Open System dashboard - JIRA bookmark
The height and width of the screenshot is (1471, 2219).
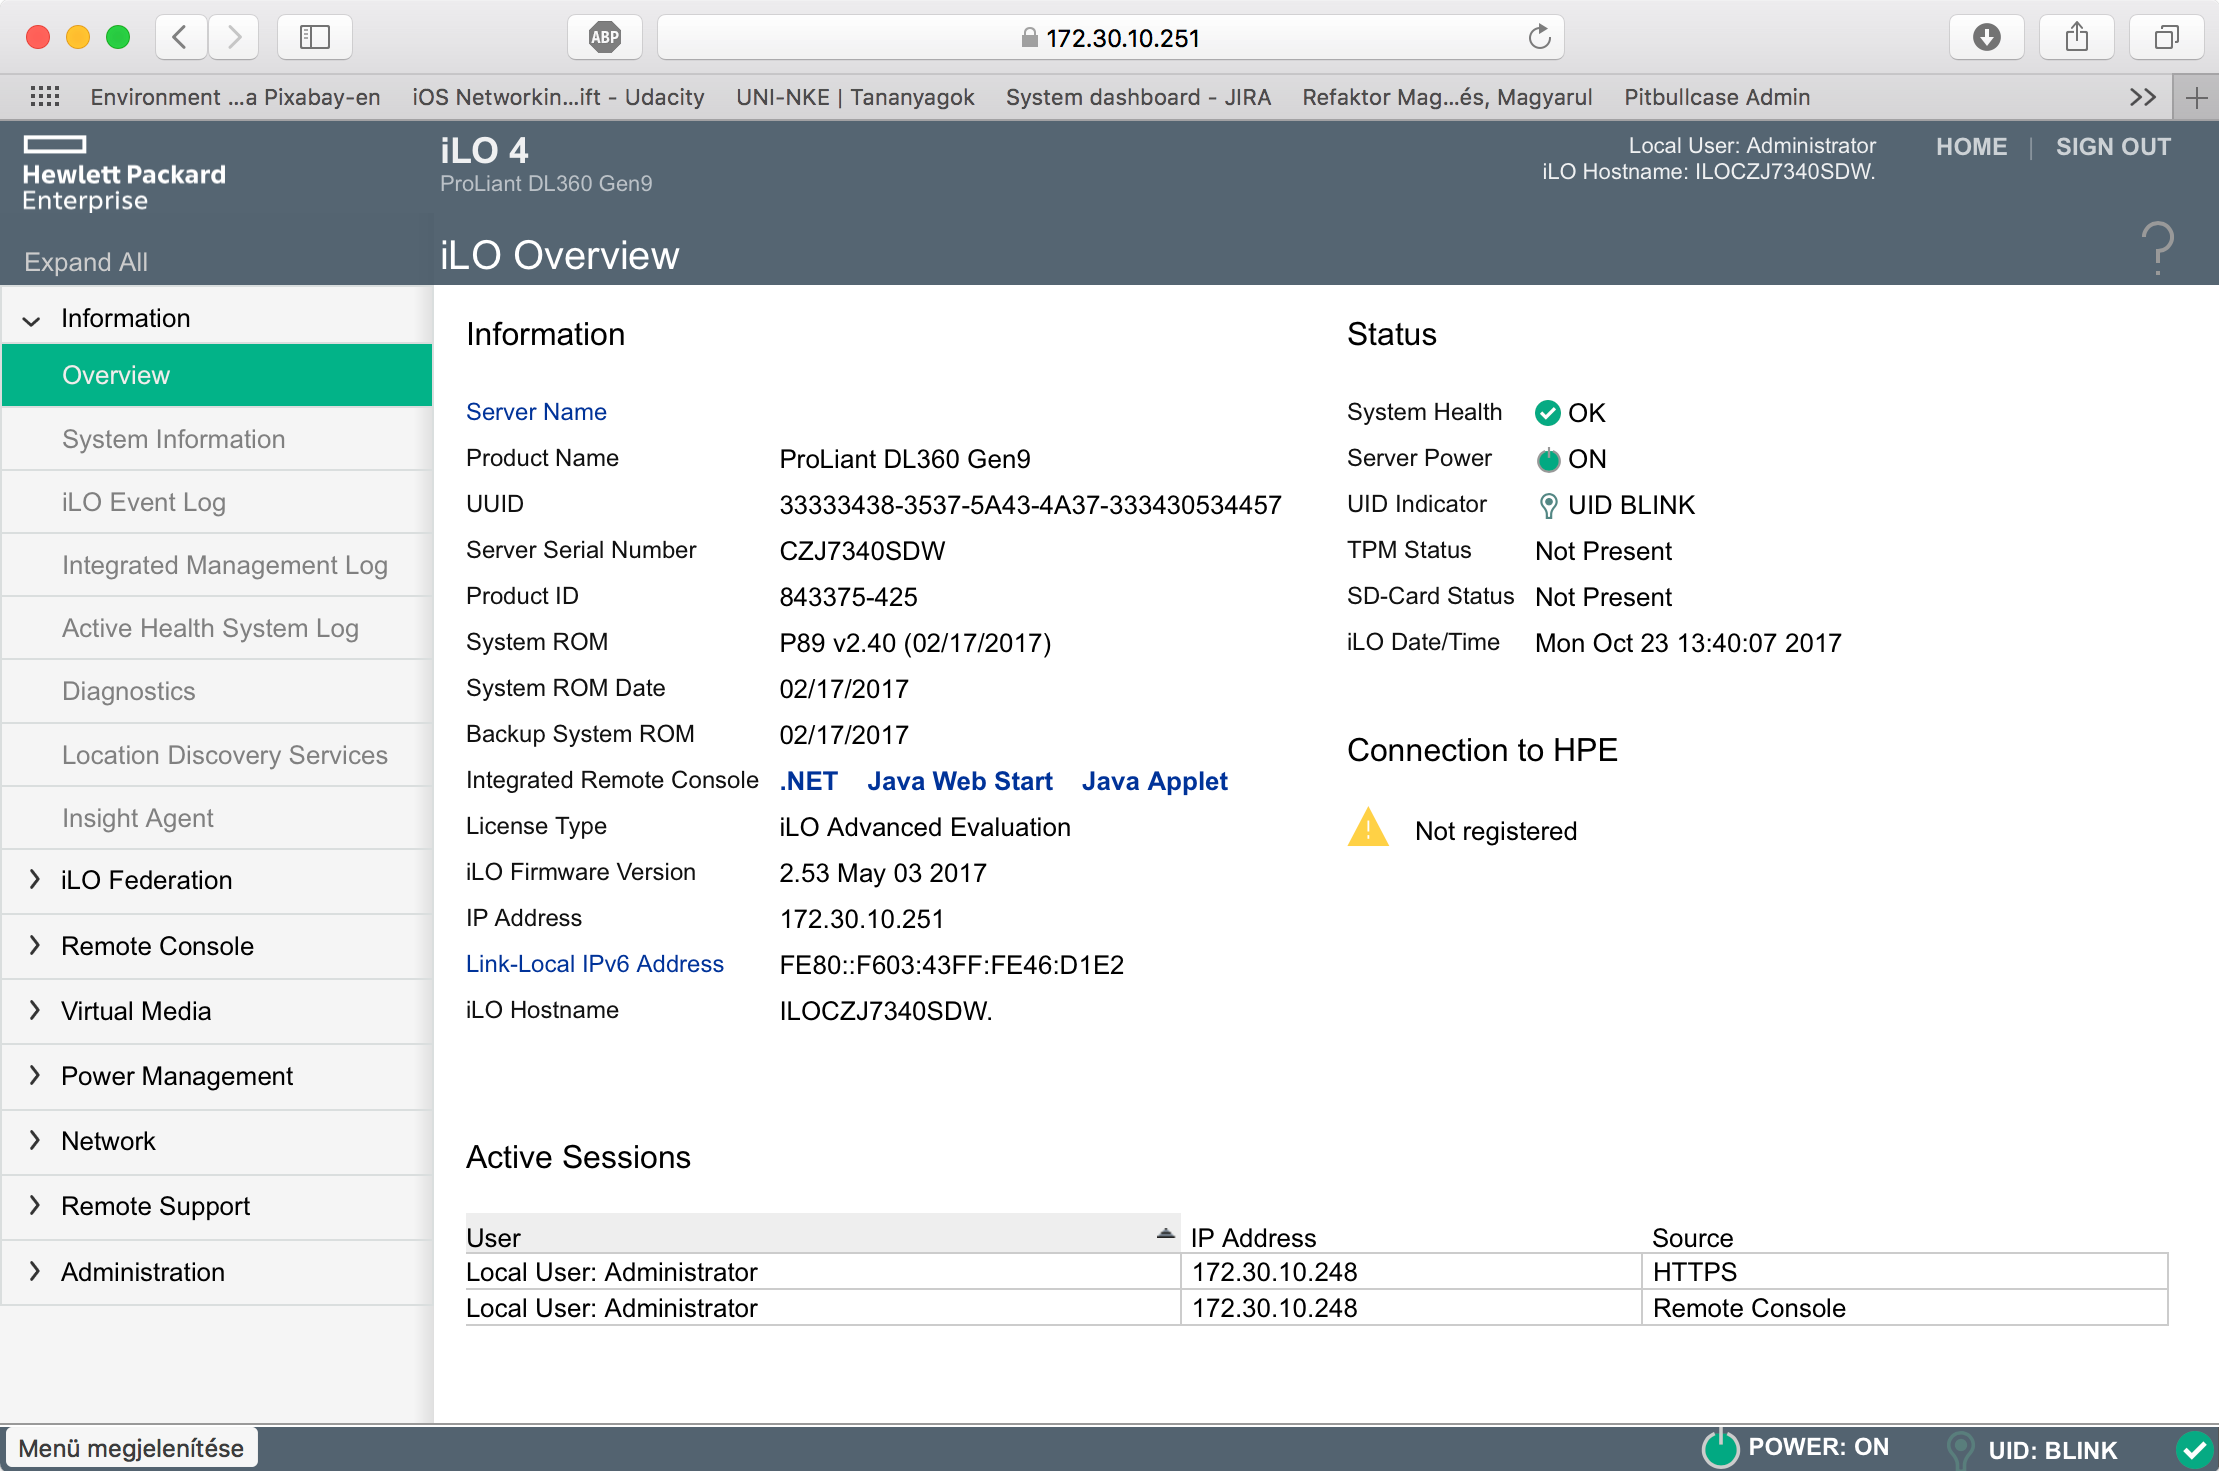click(1138, 97)
